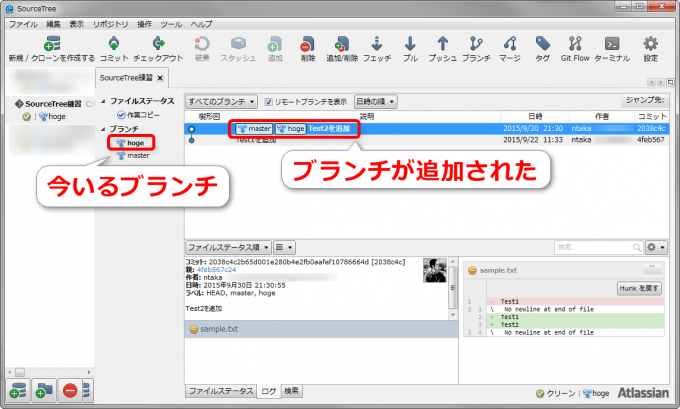Open the File (ファイル) menu
This screenshot has height=409, width=680.
pos(23,24)
